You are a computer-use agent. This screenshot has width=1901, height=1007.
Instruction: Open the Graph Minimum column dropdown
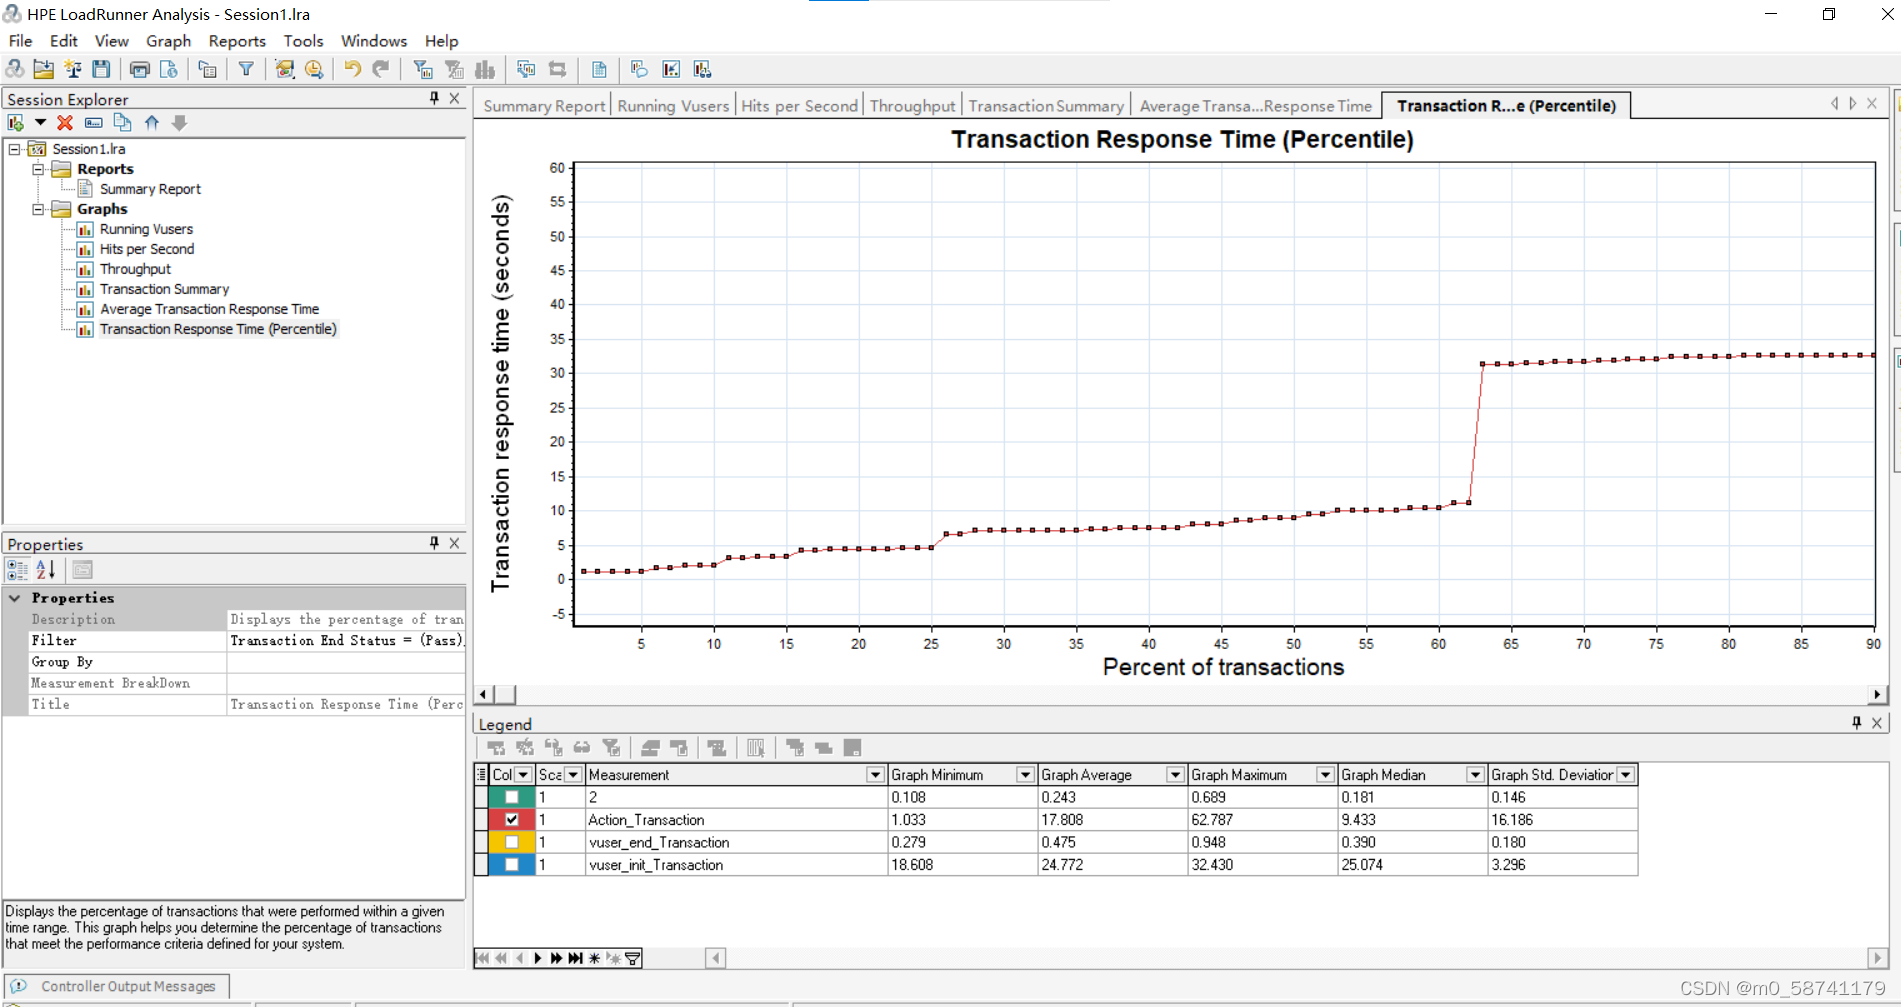[1025, 775]
